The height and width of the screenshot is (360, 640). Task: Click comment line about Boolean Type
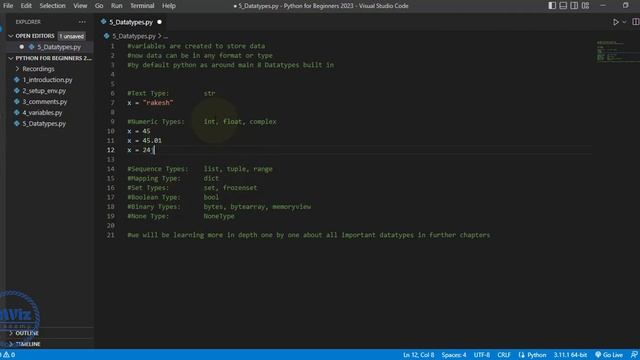[174, 197]
